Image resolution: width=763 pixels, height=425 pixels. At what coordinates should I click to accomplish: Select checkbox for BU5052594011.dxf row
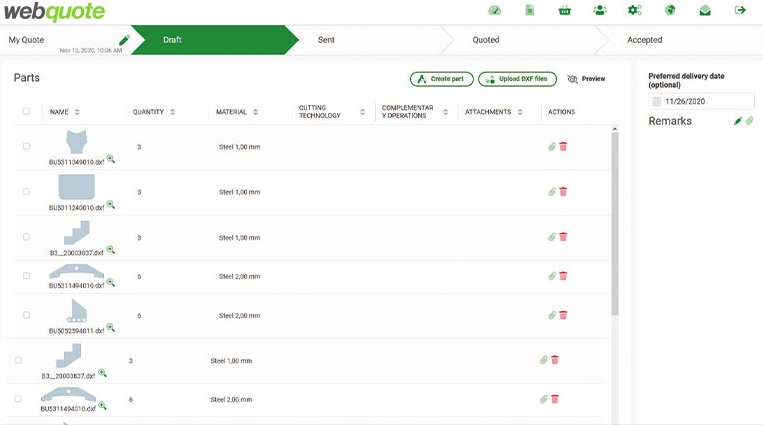point(27,315)
